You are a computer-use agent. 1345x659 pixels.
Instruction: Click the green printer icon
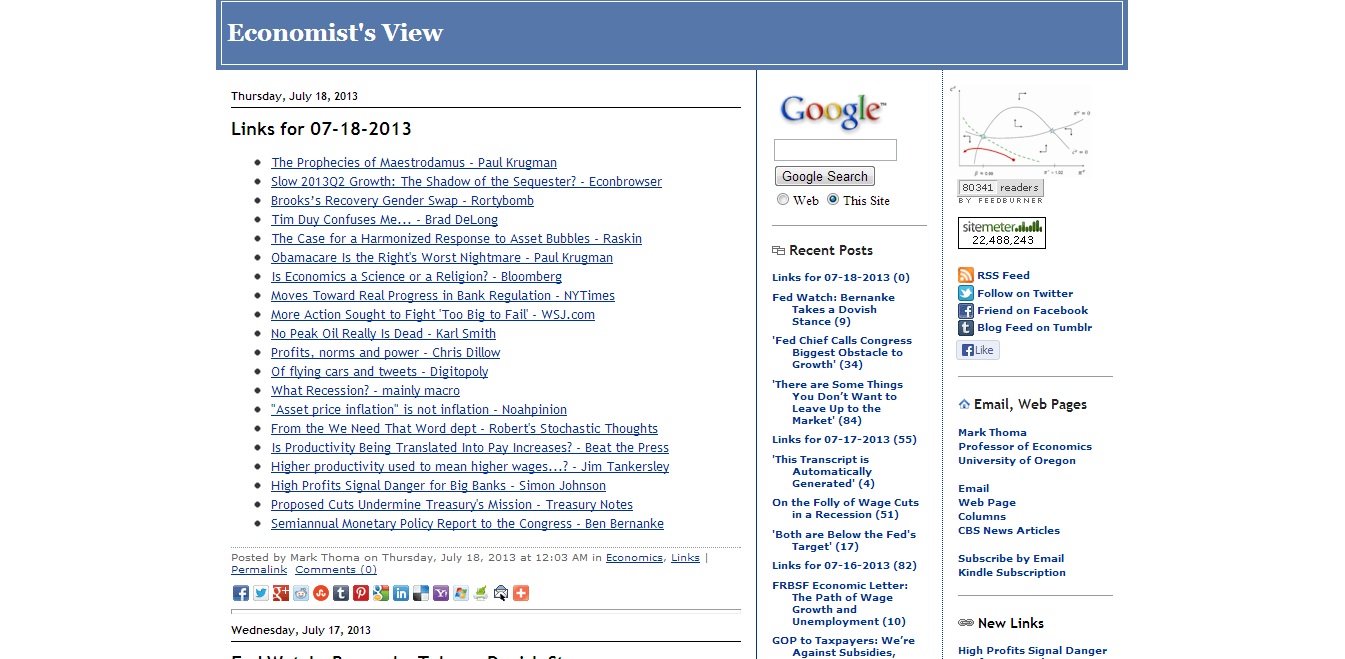[481, 593]
